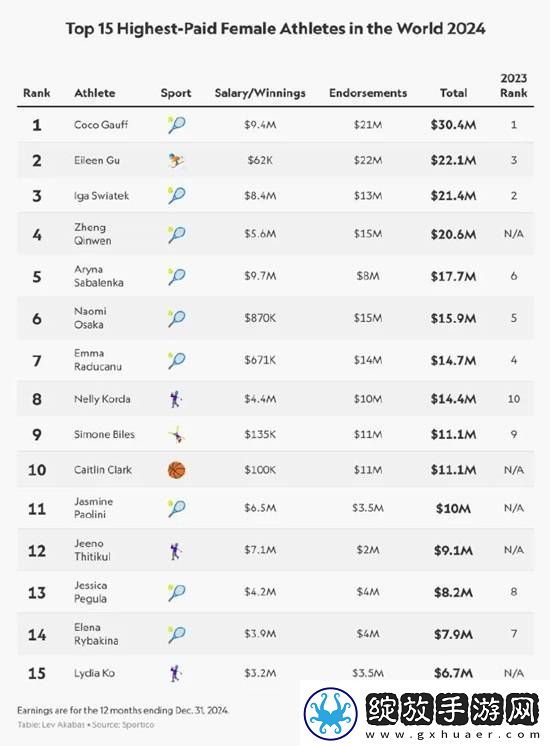This screenshot has height=746, width=550.
Task: Click the skiing icon for Eileen Gu
Action: [176, 160]
